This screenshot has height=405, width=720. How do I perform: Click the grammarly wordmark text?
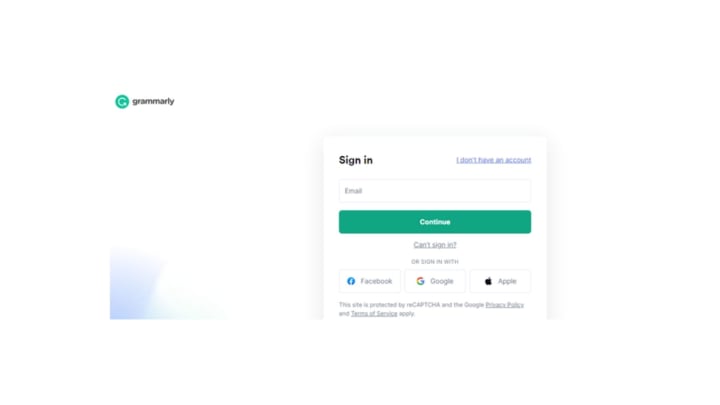[x=153, y=101]
